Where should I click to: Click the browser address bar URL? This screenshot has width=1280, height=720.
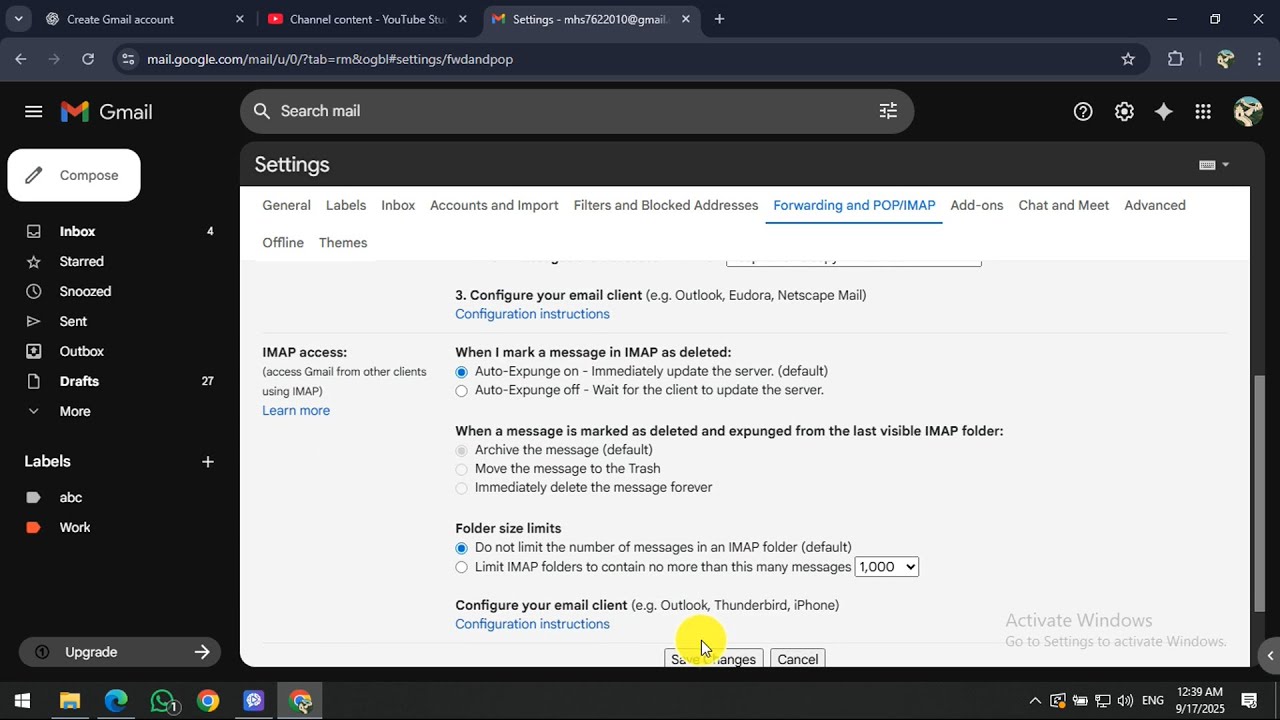coord(330,59)
